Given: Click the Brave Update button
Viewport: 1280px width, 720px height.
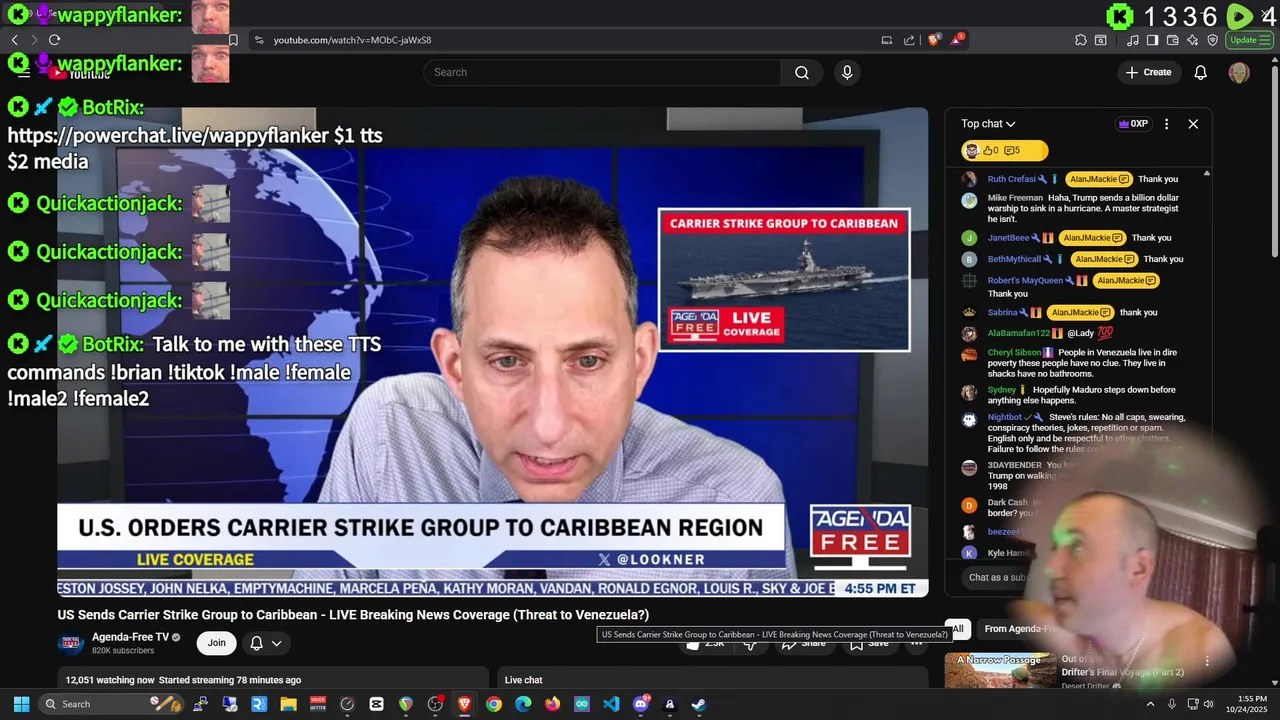Looking at the screenshot, I should pos(1249,40).
